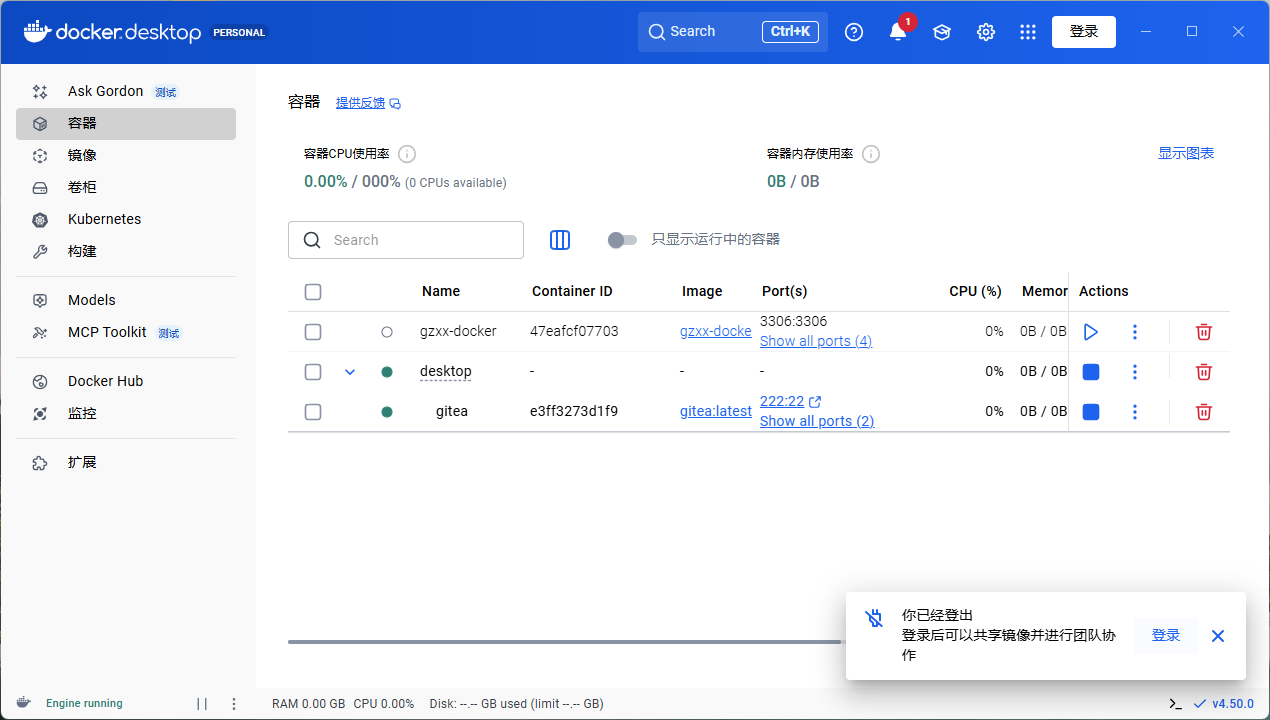Delete the desktop stack
This screenshot has width=1270, height=720.
pos(1204,372)
